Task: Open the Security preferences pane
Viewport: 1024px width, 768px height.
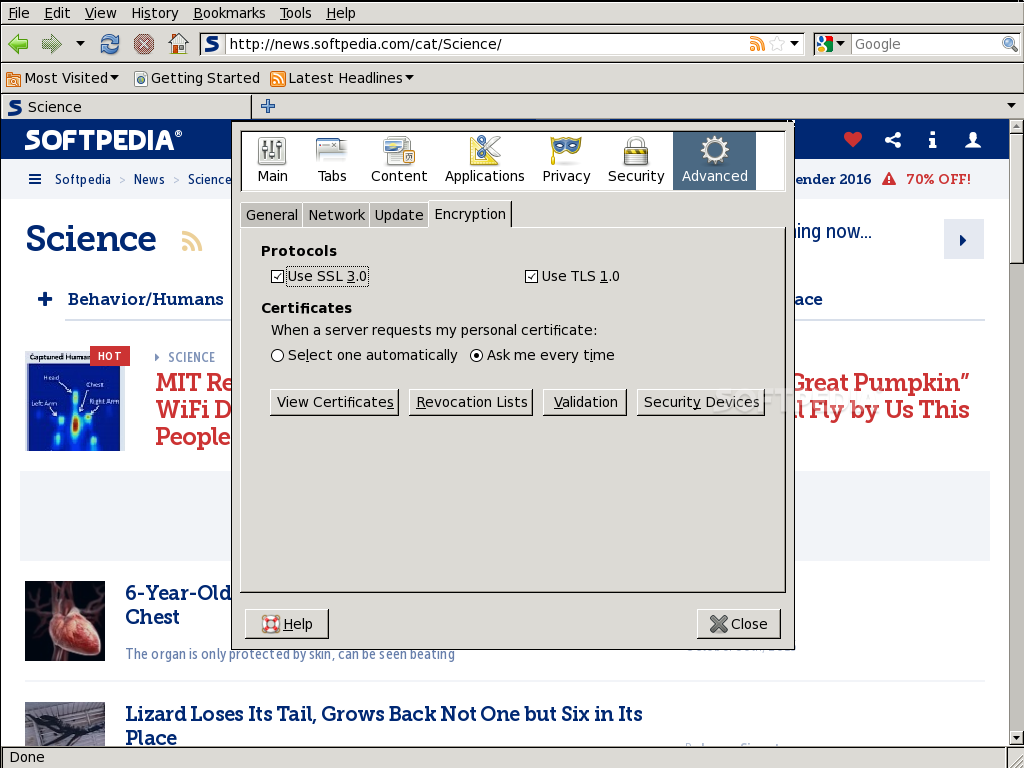Action: point(636,161)
